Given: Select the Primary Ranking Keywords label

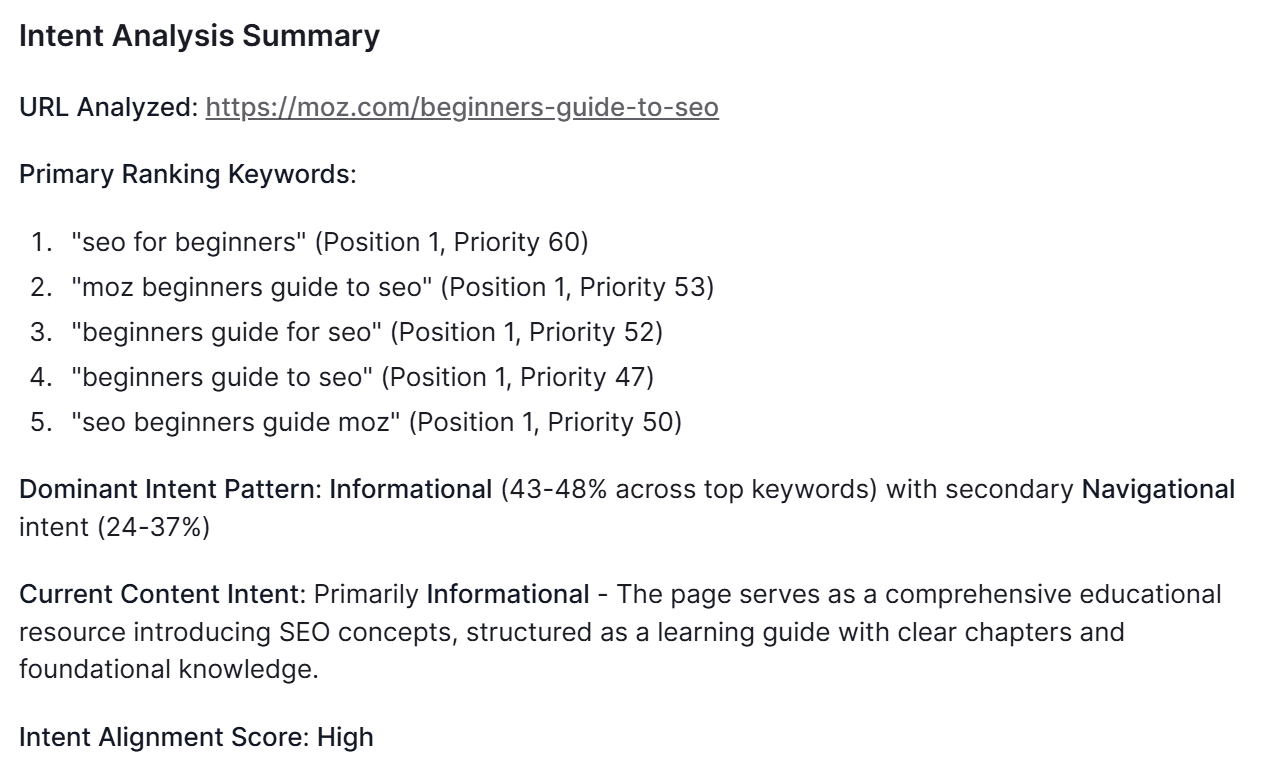Looking at the screenshot, I should 186,174.
